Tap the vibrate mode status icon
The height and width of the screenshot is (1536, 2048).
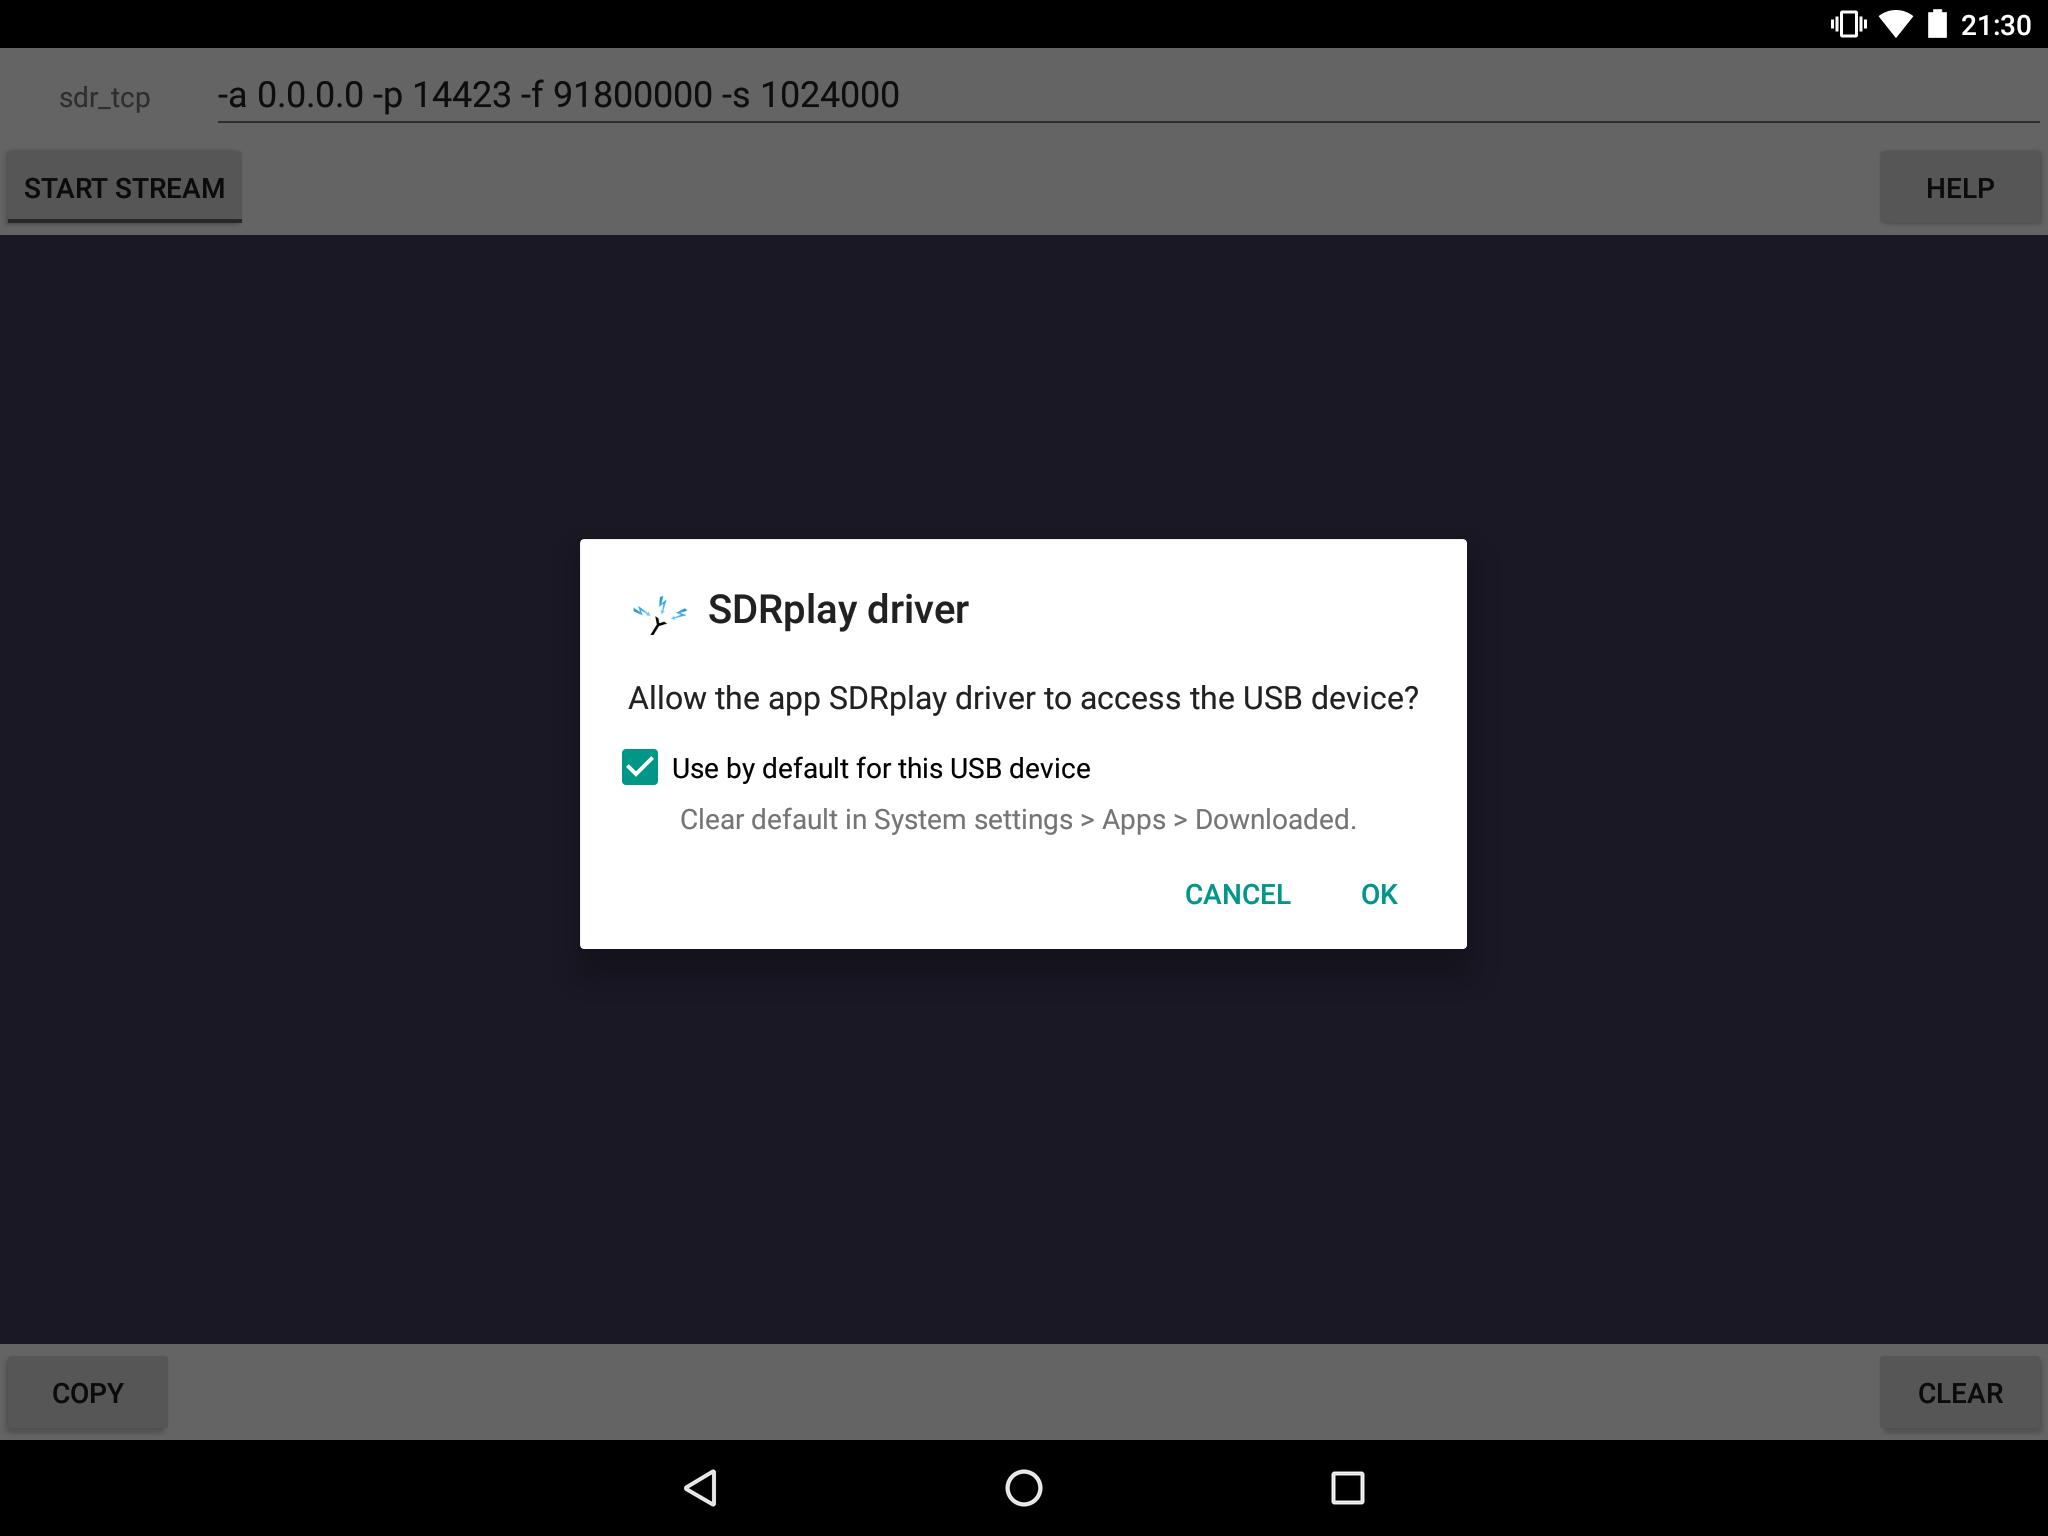1847,24
